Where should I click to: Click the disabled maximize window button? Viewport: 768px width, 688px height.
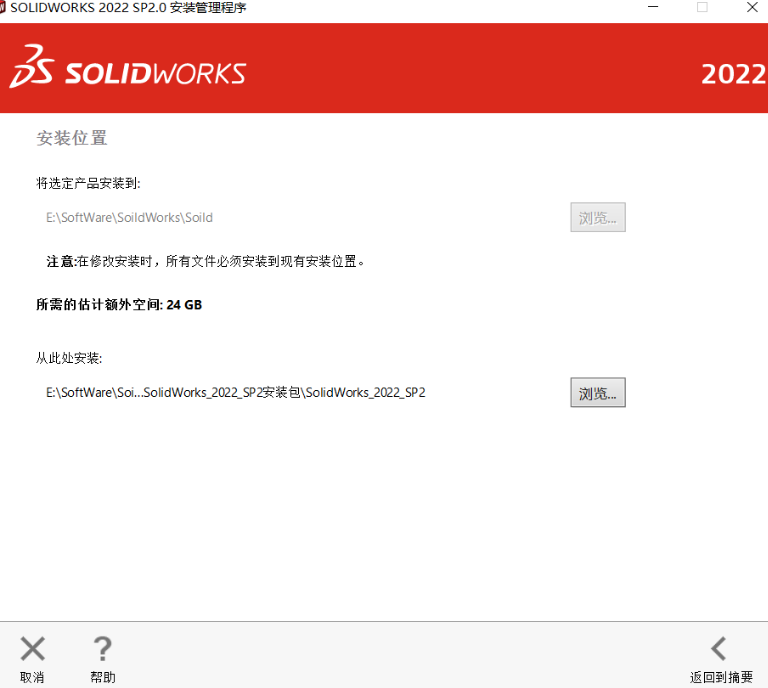pos(702,7)
